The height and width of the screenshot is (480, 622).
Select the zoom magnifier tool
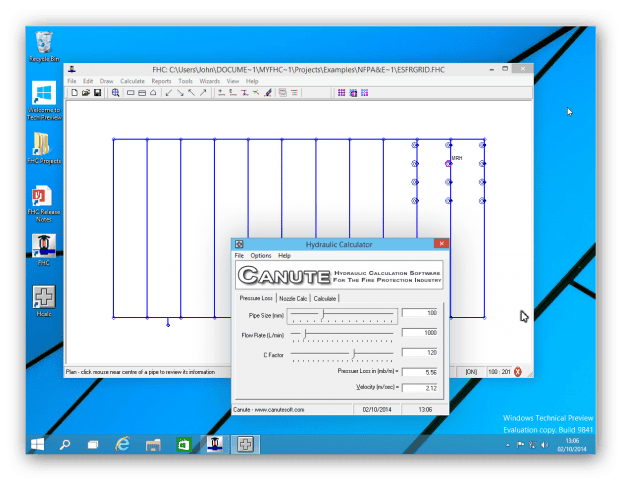pos(116,93)
